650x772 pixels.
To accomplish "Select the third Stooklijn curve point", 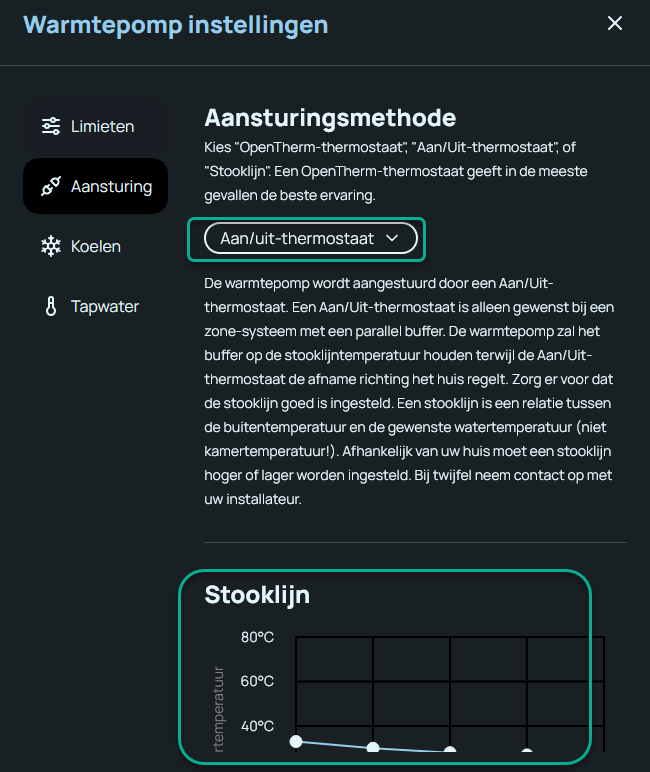I will (450, 752).
